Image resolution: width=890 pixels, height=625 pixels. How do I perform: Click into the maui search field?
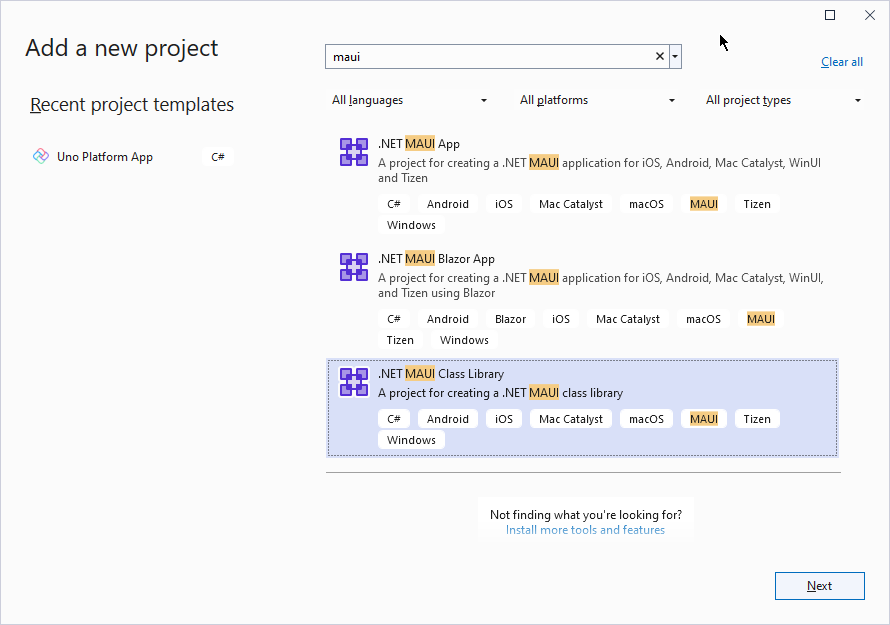[x=490, y=57]
